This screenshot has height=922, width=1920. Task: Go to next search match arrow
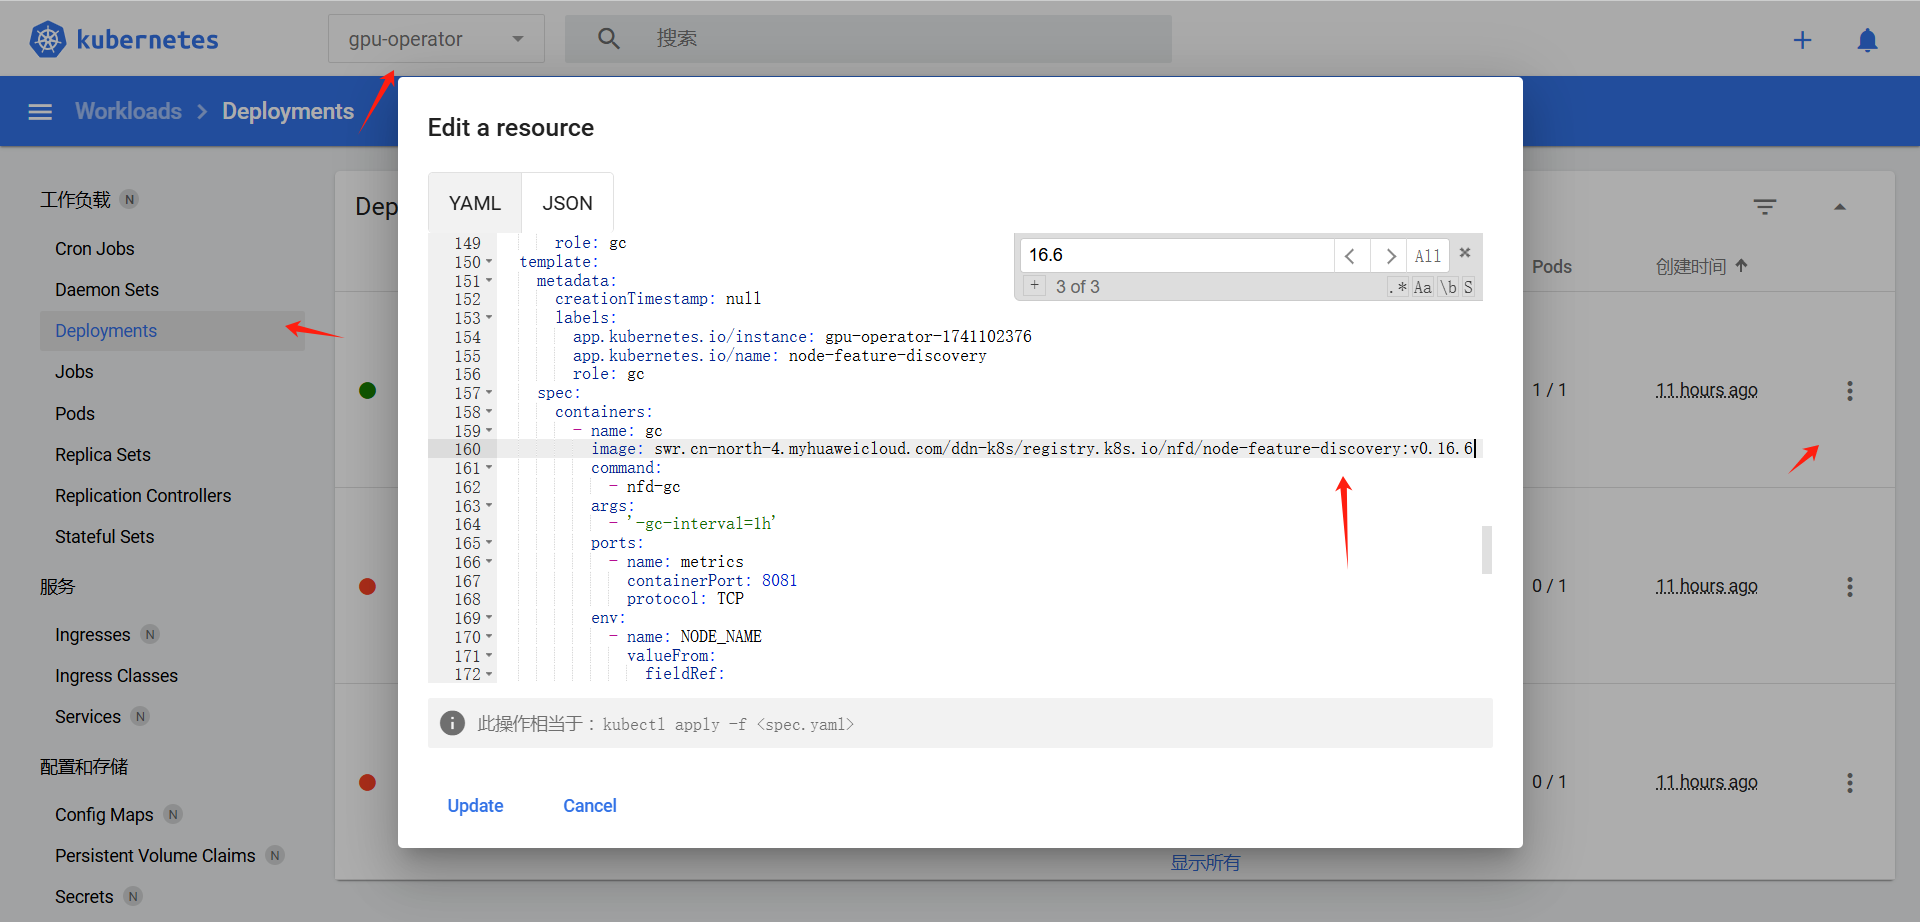tap(1390, 256)
